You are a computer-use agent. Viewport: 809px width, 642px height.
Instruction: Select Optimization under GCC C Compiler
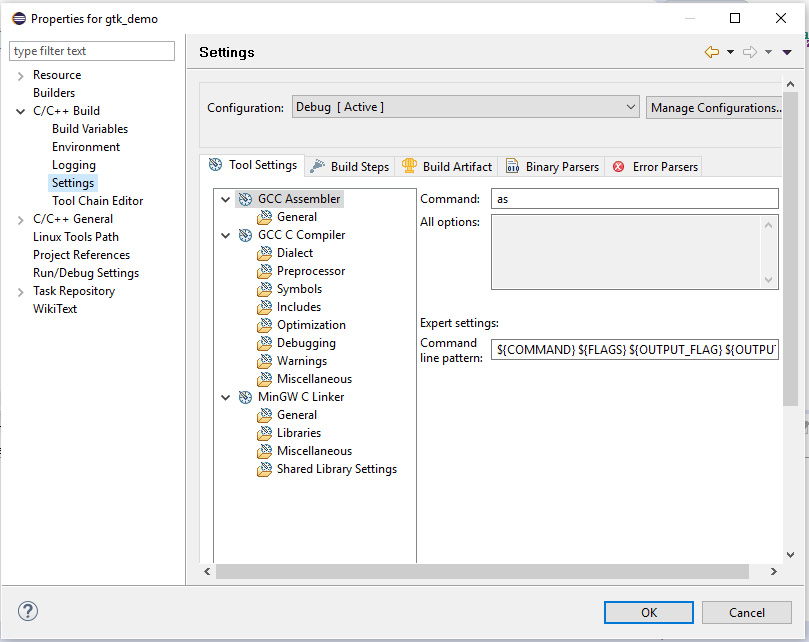click(x=312, y=324)
